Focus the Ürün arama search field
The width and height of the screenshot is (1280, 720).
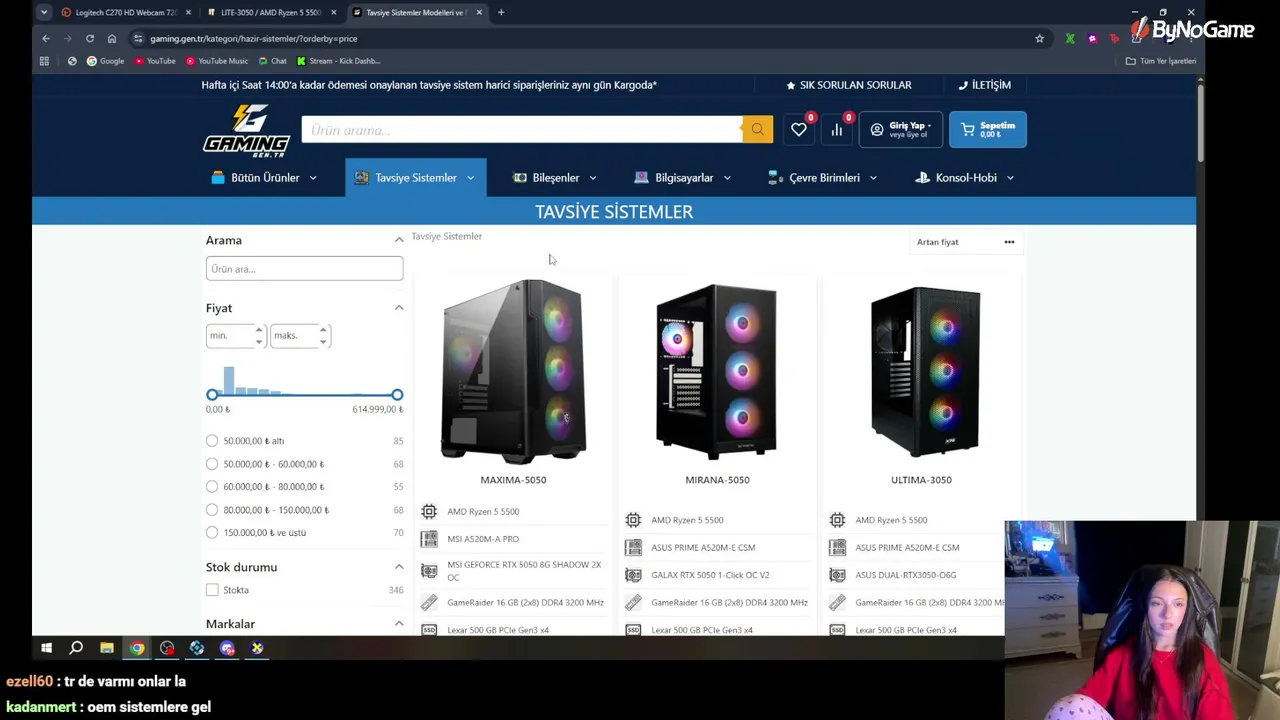click(x=521, y=130)
